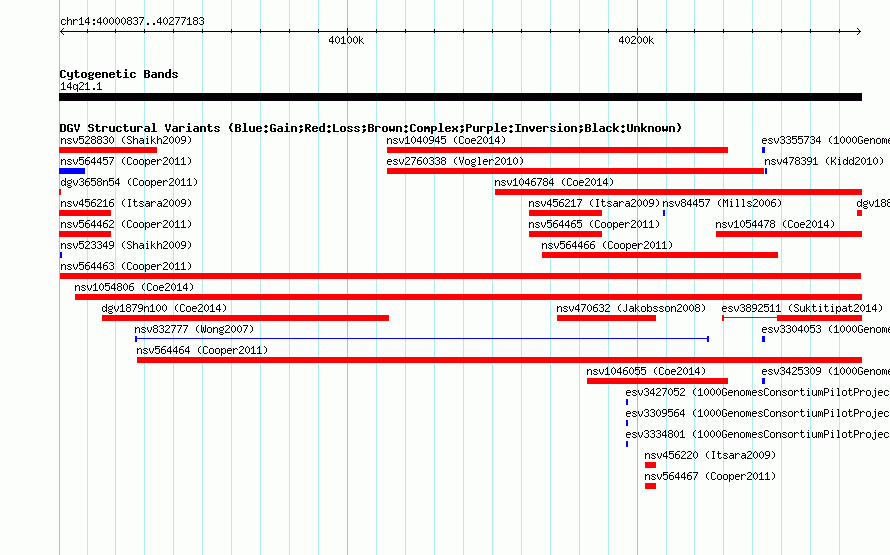Screen dimensions: 890x555
Task: Select the red bar under nsv1054478
Action: (789, 234)
